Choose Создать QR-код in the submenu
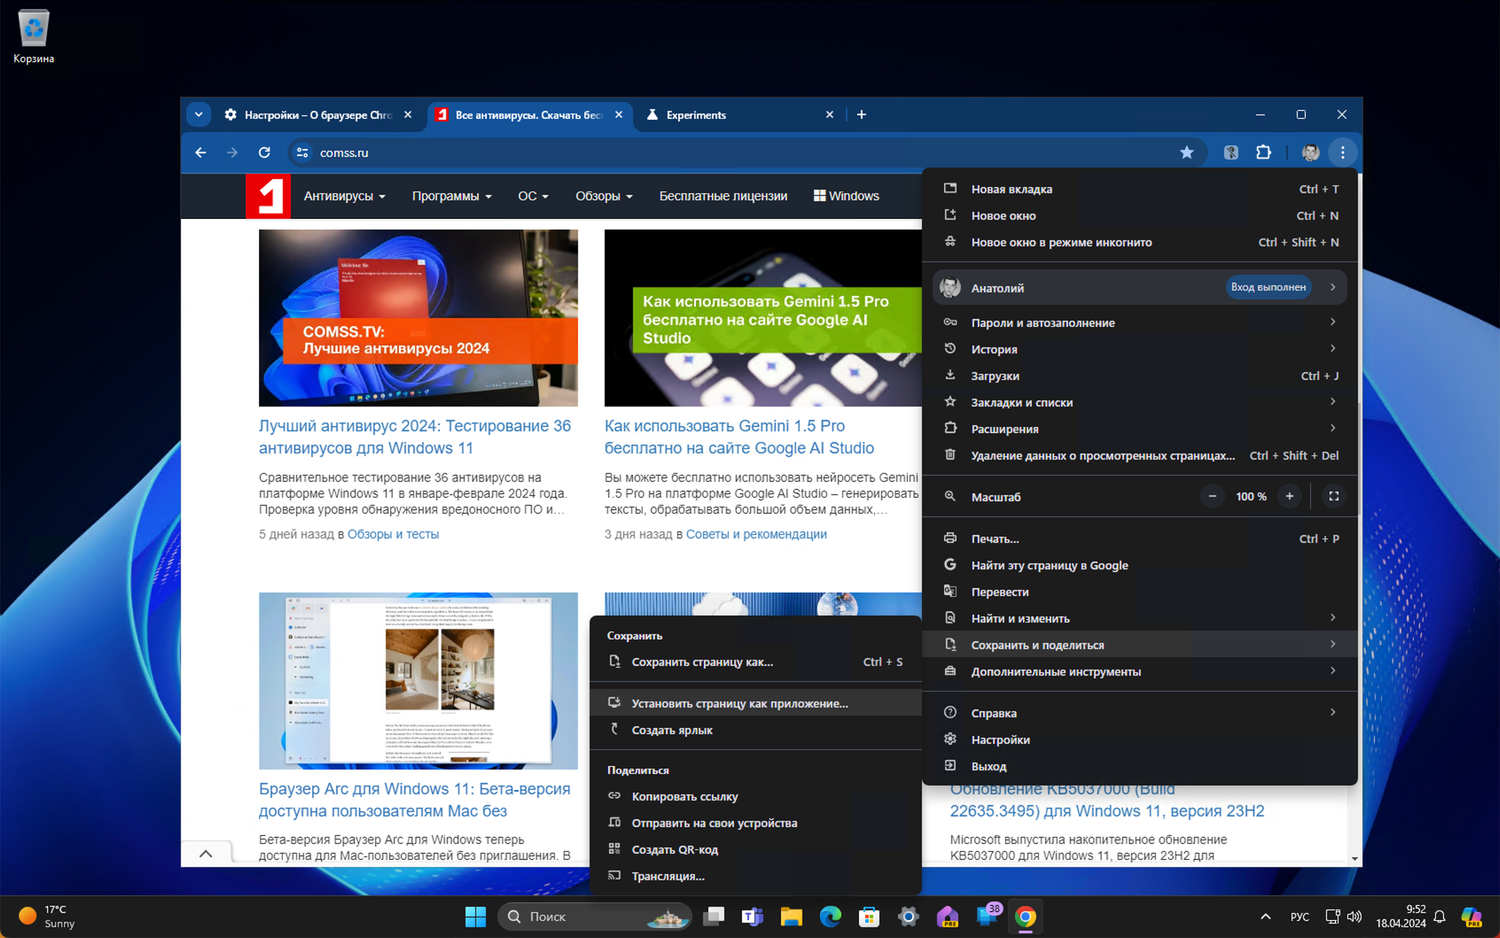Viewport: 1500px width, 938px height. 756,850
